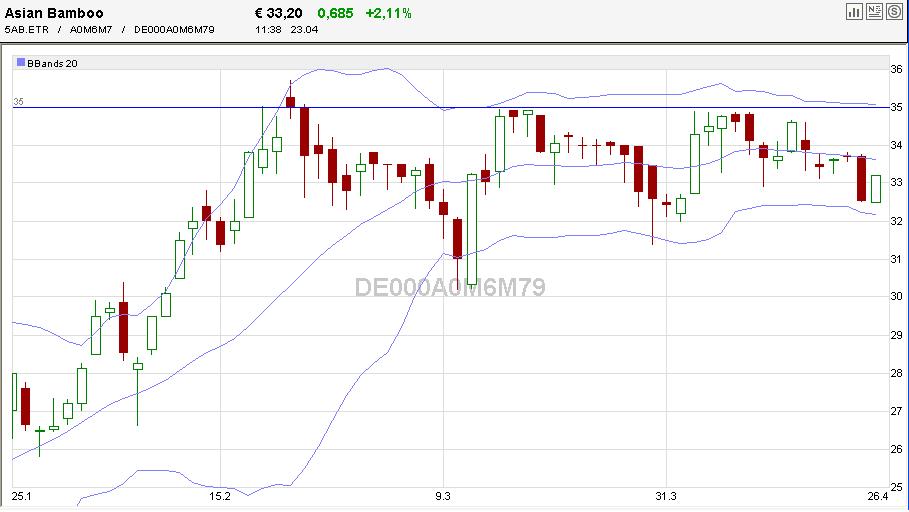909x512 pixels.
Task: Click the 25 price axis label
Action: tap(896, 487)
